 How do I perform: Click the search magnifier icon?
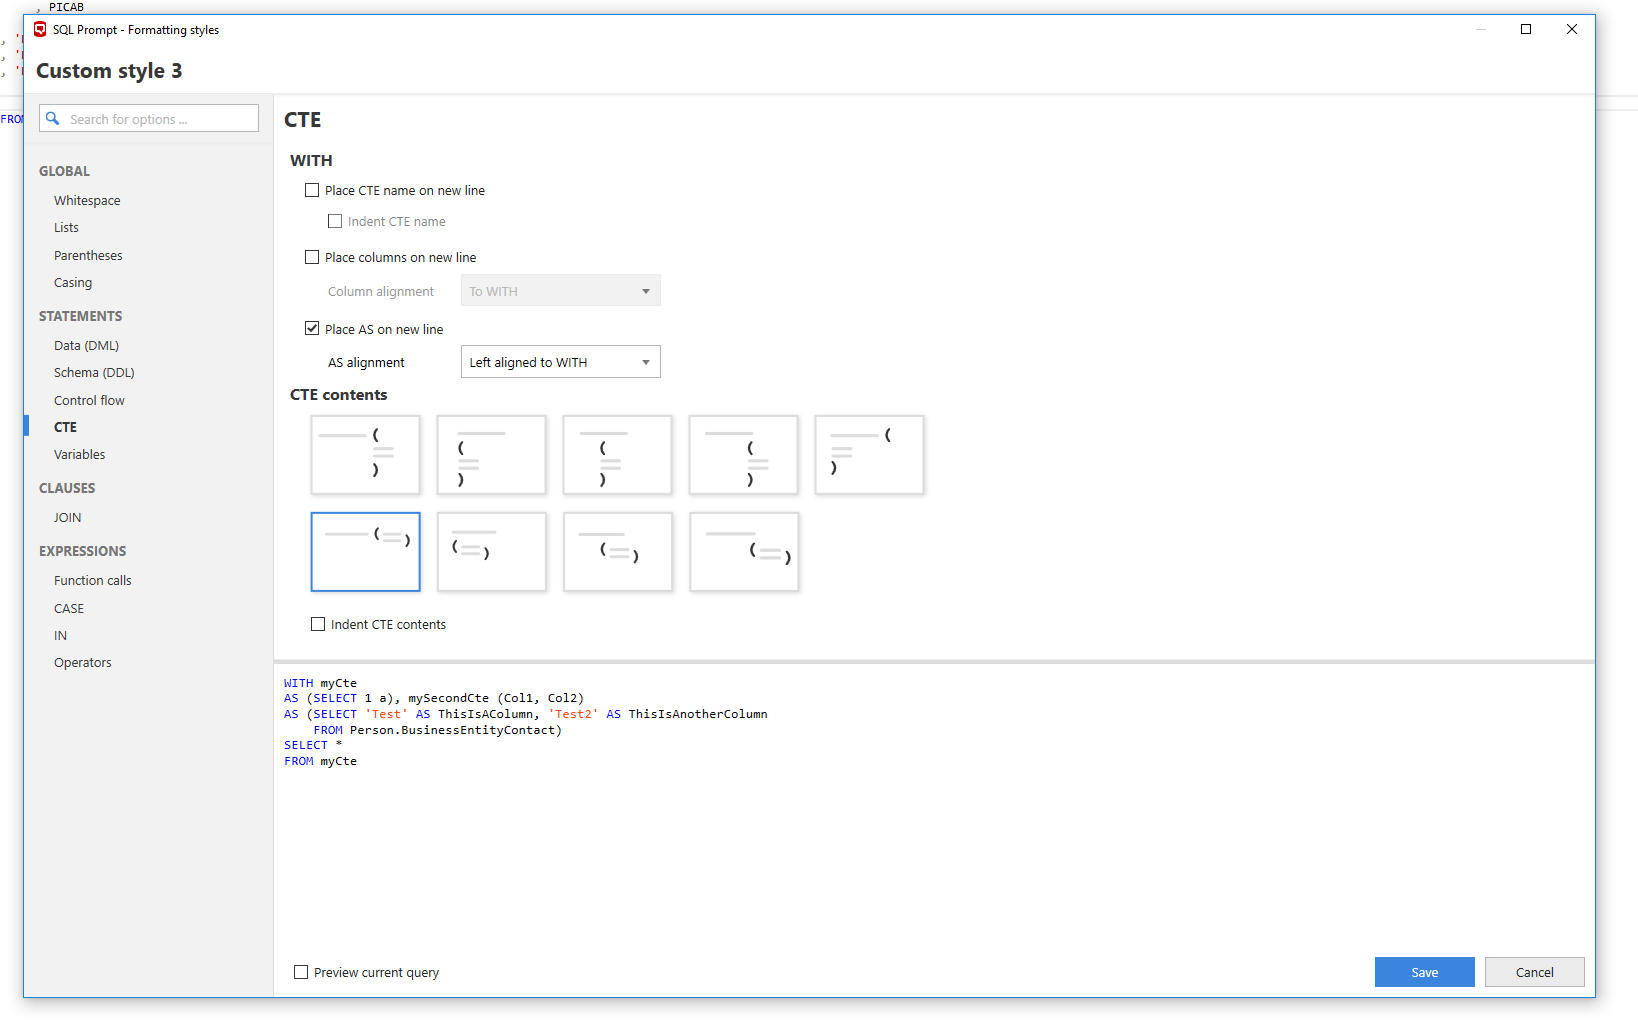point(53,119)
